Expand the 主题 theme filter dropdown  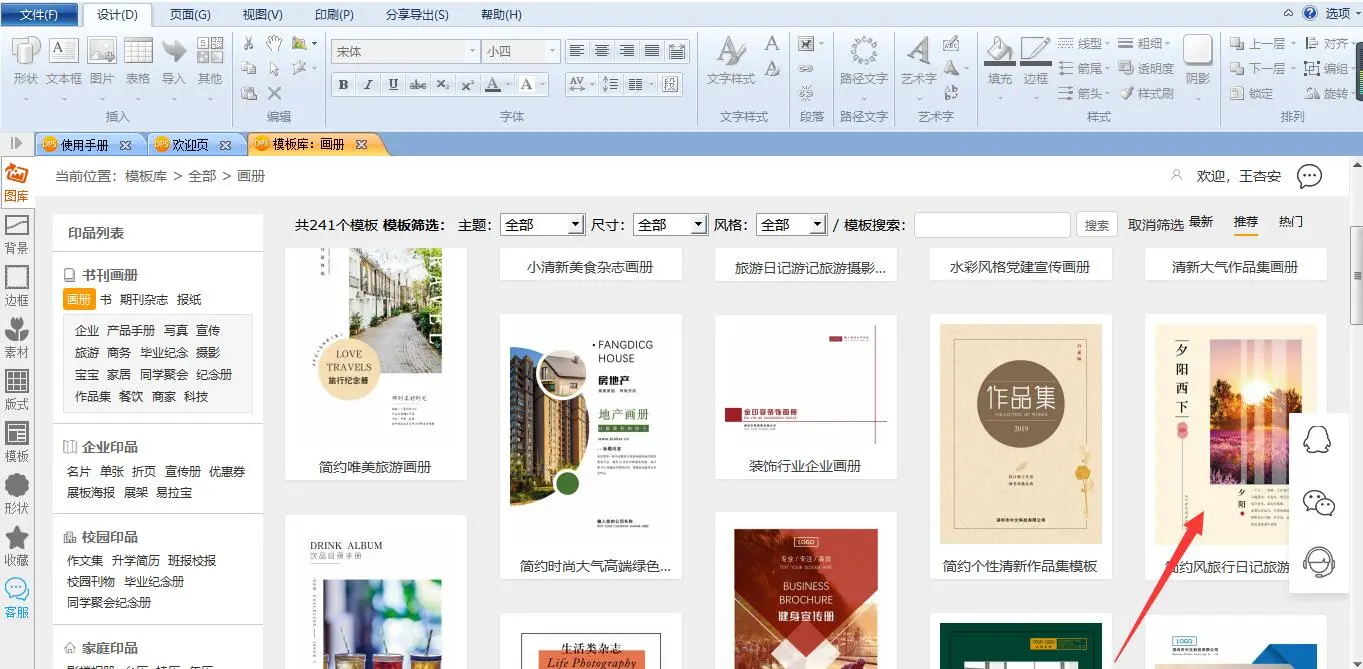[575, 225]
